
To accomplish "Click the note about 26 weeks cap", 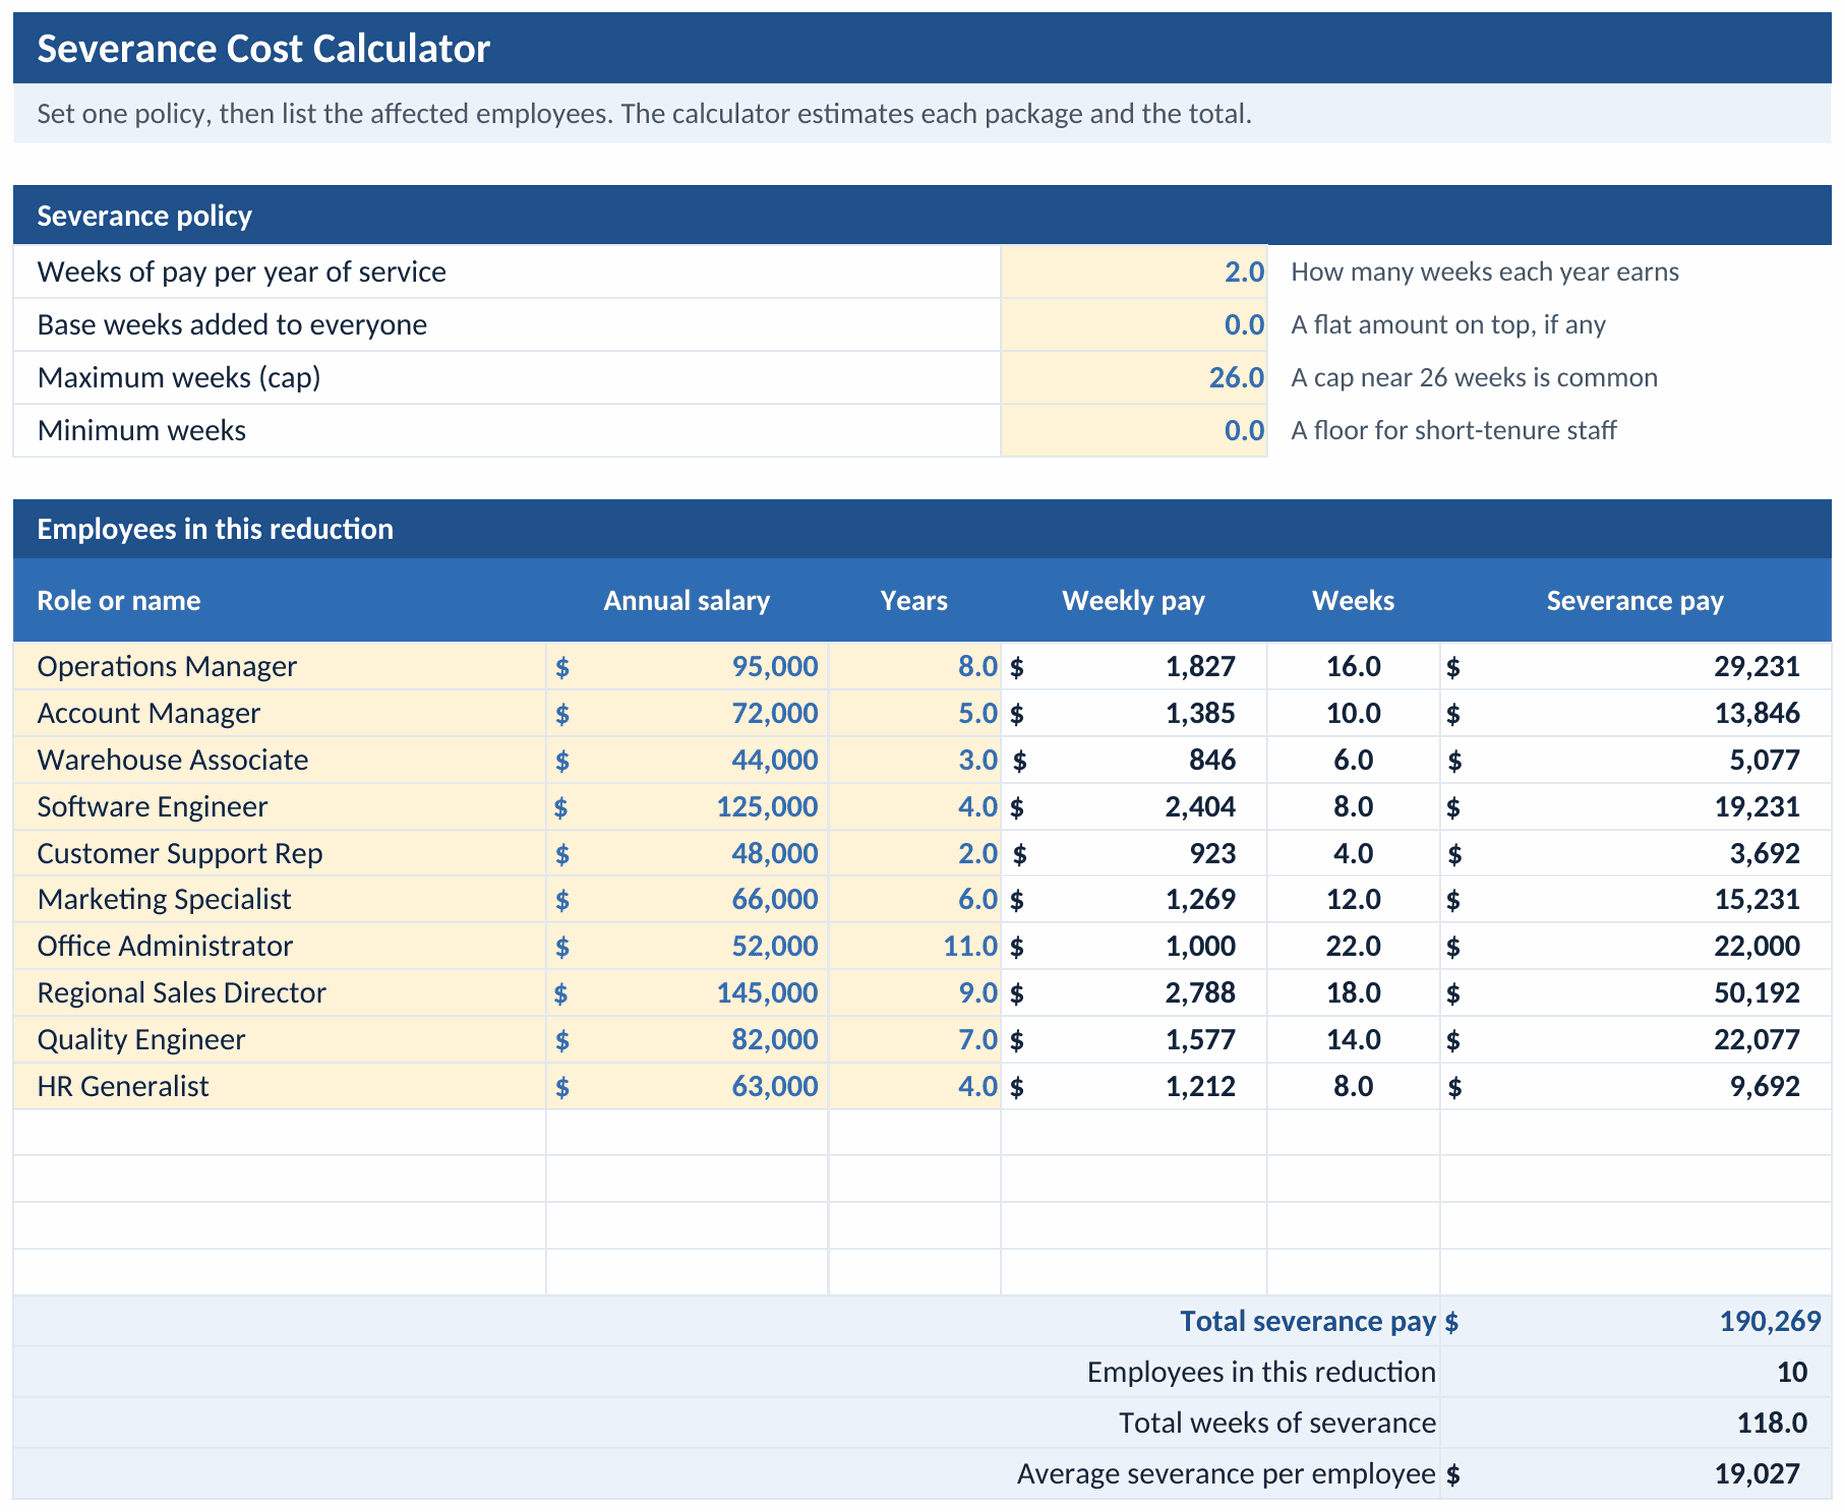I will coord(1474,378).
